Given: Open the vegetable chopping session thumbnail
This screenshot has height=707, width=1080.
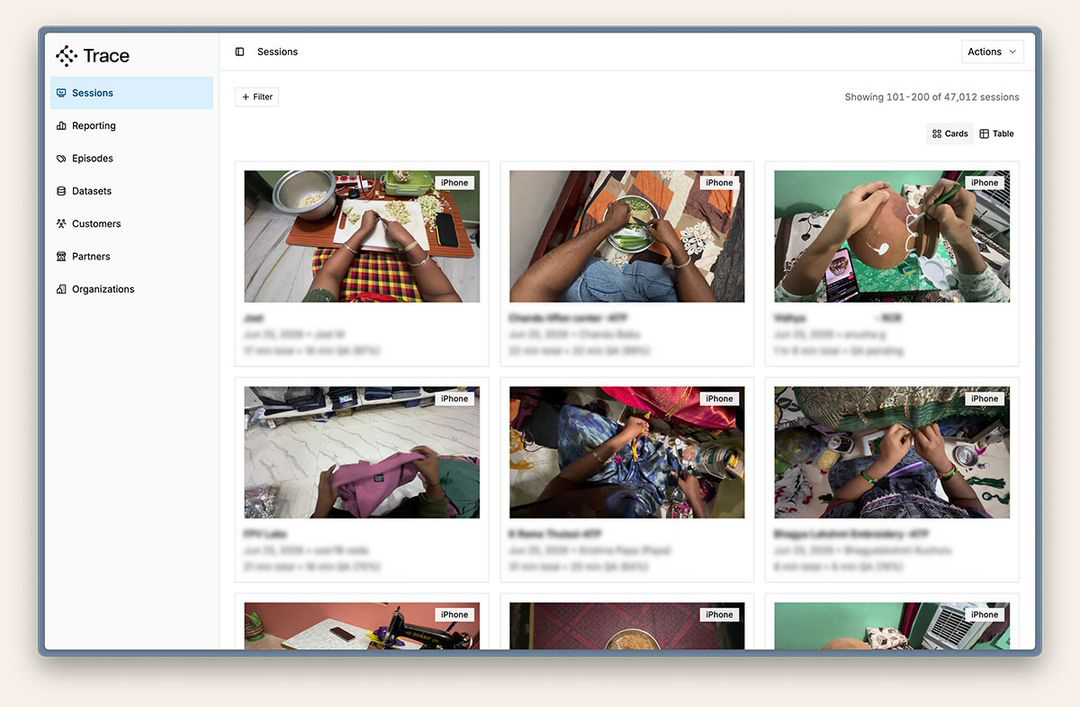Looking at the screenshot, I should (362, 236).
